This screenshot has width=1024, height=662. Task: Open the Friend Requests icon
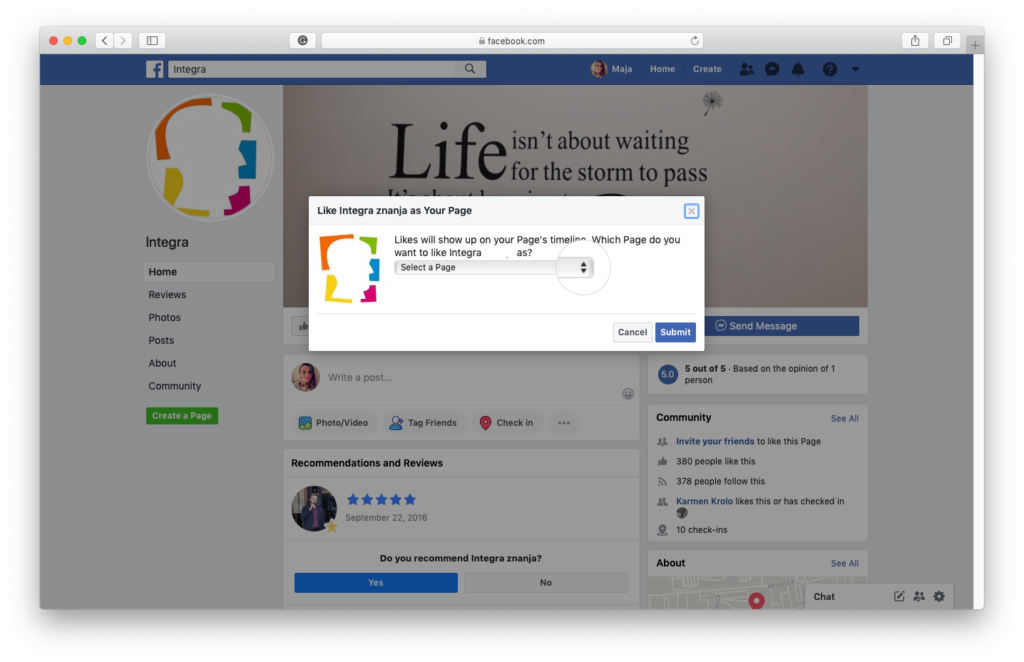point(746,69)
